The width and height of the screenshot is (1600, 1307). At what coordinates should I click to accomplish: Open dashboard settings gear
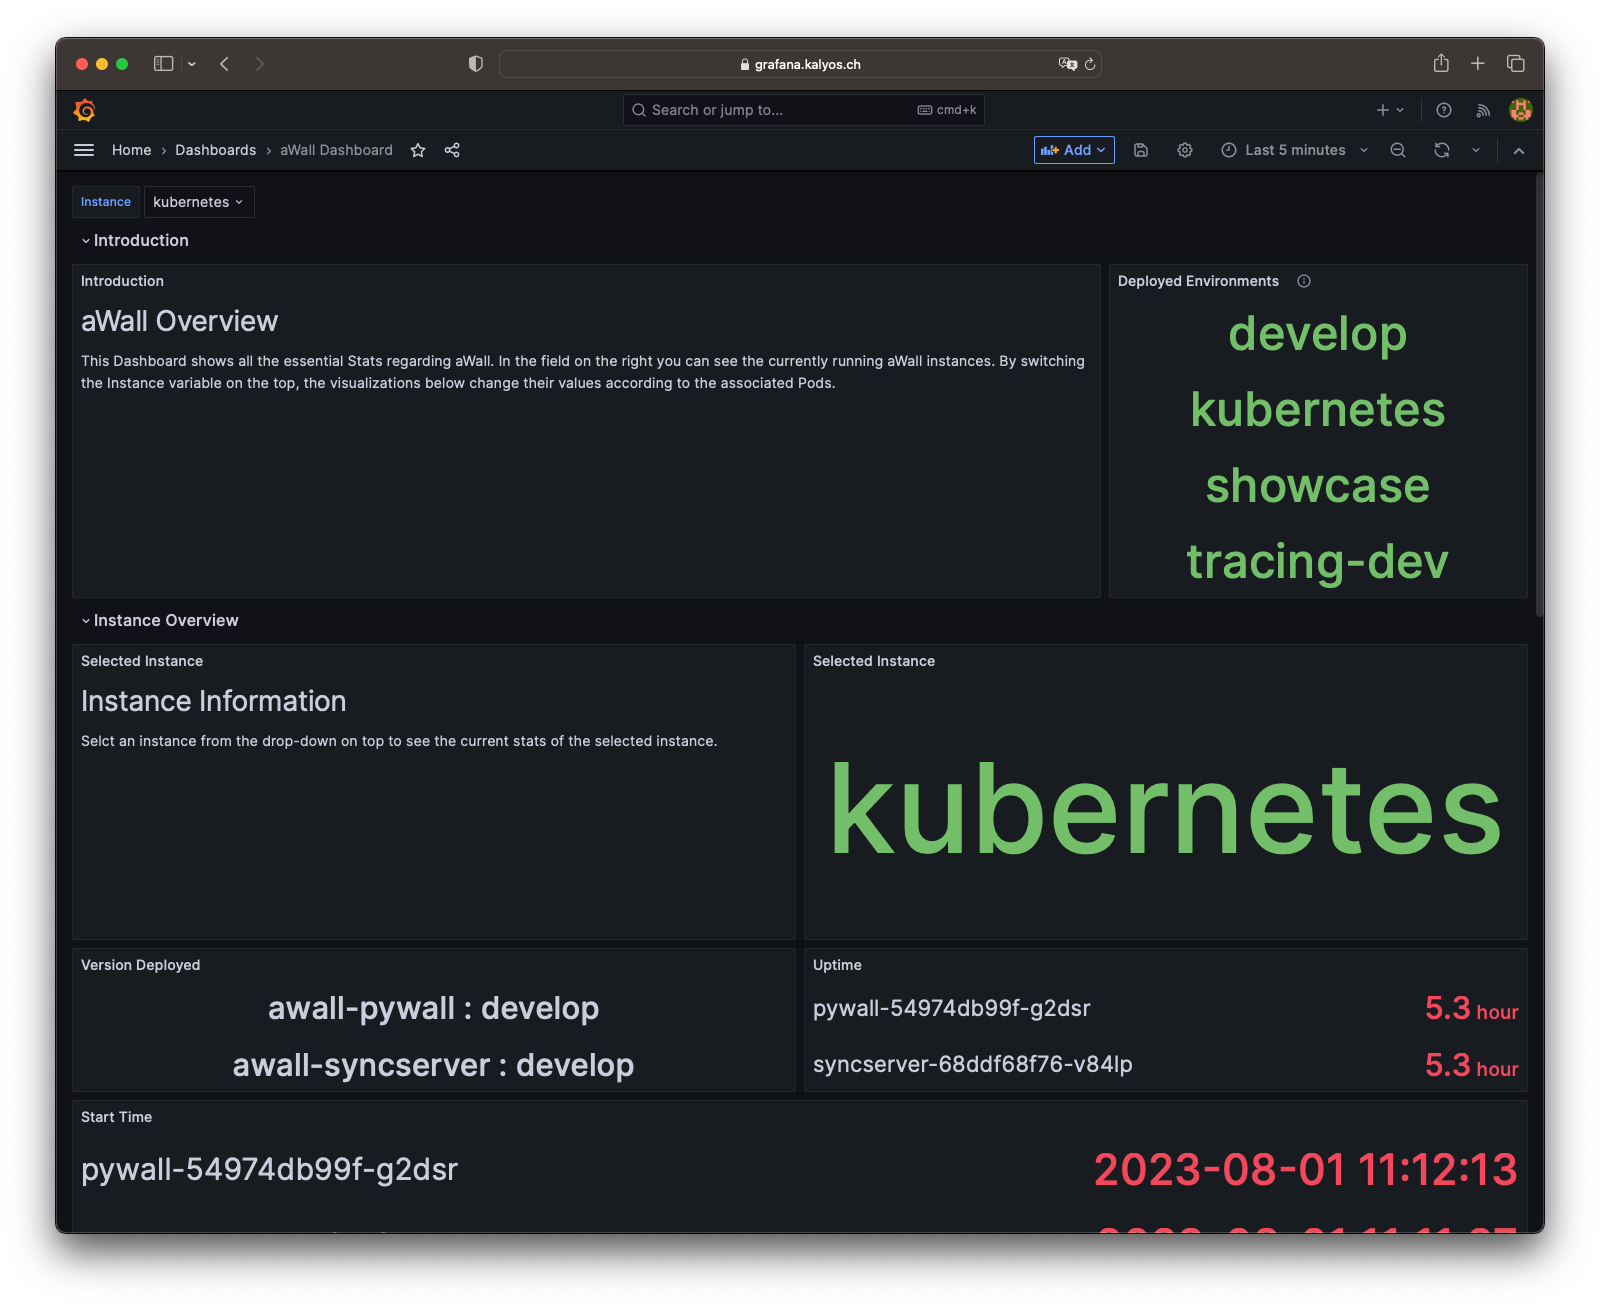coord(1185,150)
